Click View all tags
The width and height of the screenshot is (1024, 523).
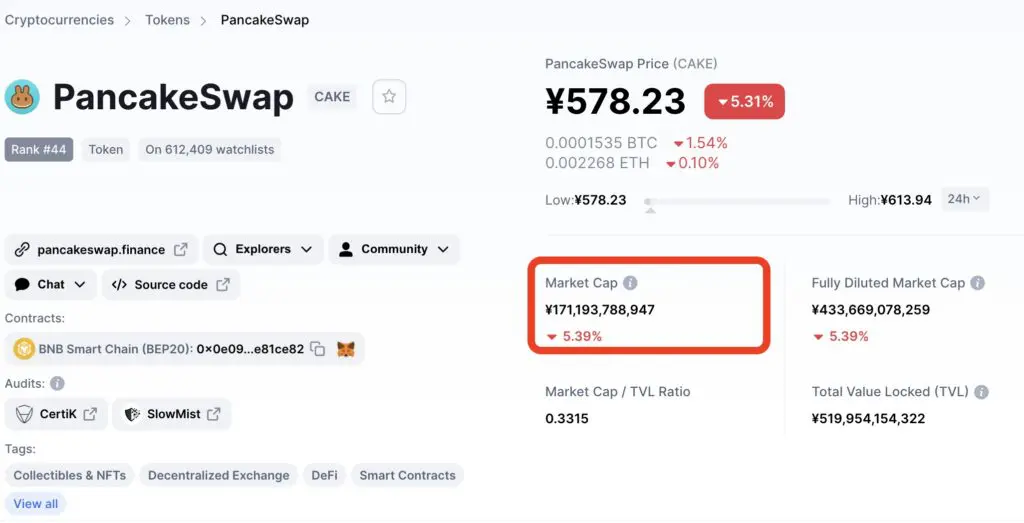(36, 503)
